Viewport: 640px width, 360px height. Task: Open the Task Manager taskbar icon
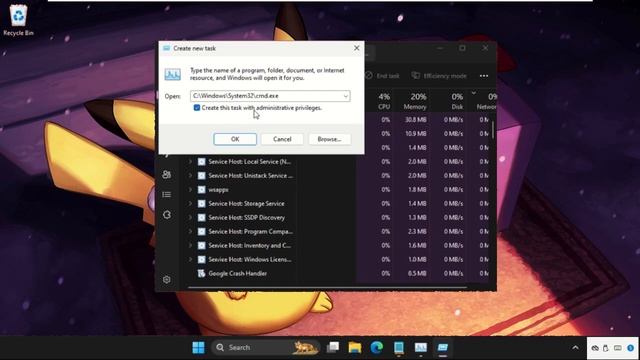click(x=420, y=347)
